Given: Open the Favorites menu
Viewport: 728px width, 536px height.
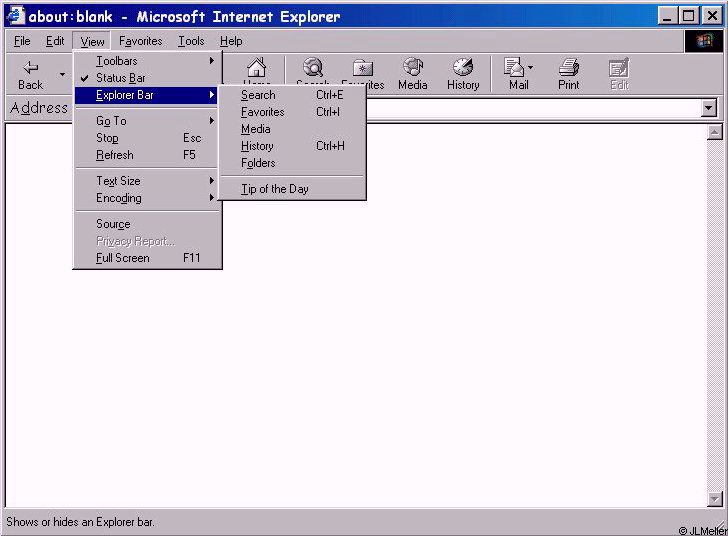Looking at the screenshot, I should click(141, 41).
